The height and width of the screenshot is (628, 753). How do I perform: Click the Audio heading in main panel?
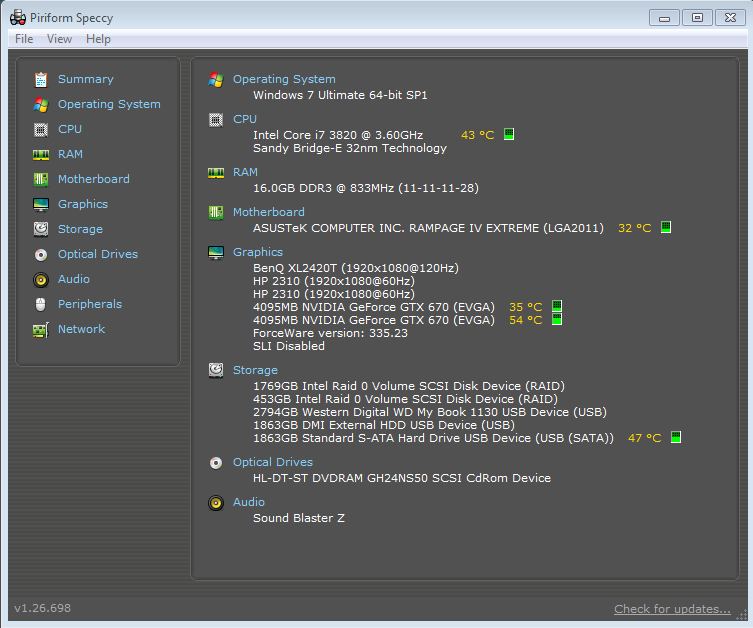249,502
